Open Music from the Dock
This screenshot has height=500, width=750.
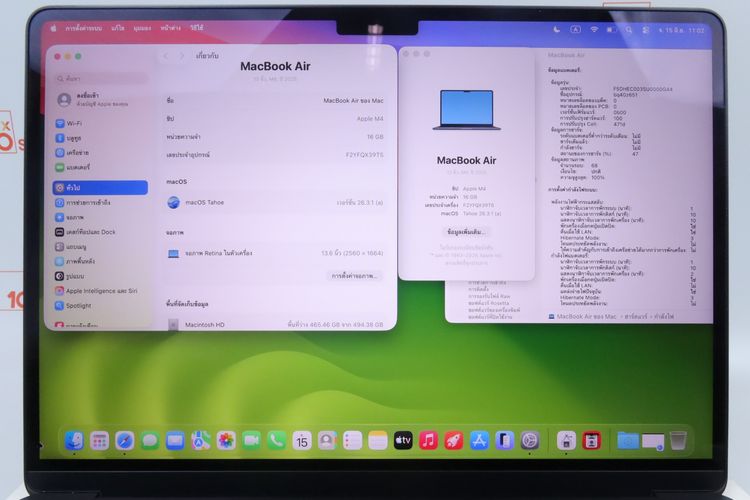click(429, 441)
